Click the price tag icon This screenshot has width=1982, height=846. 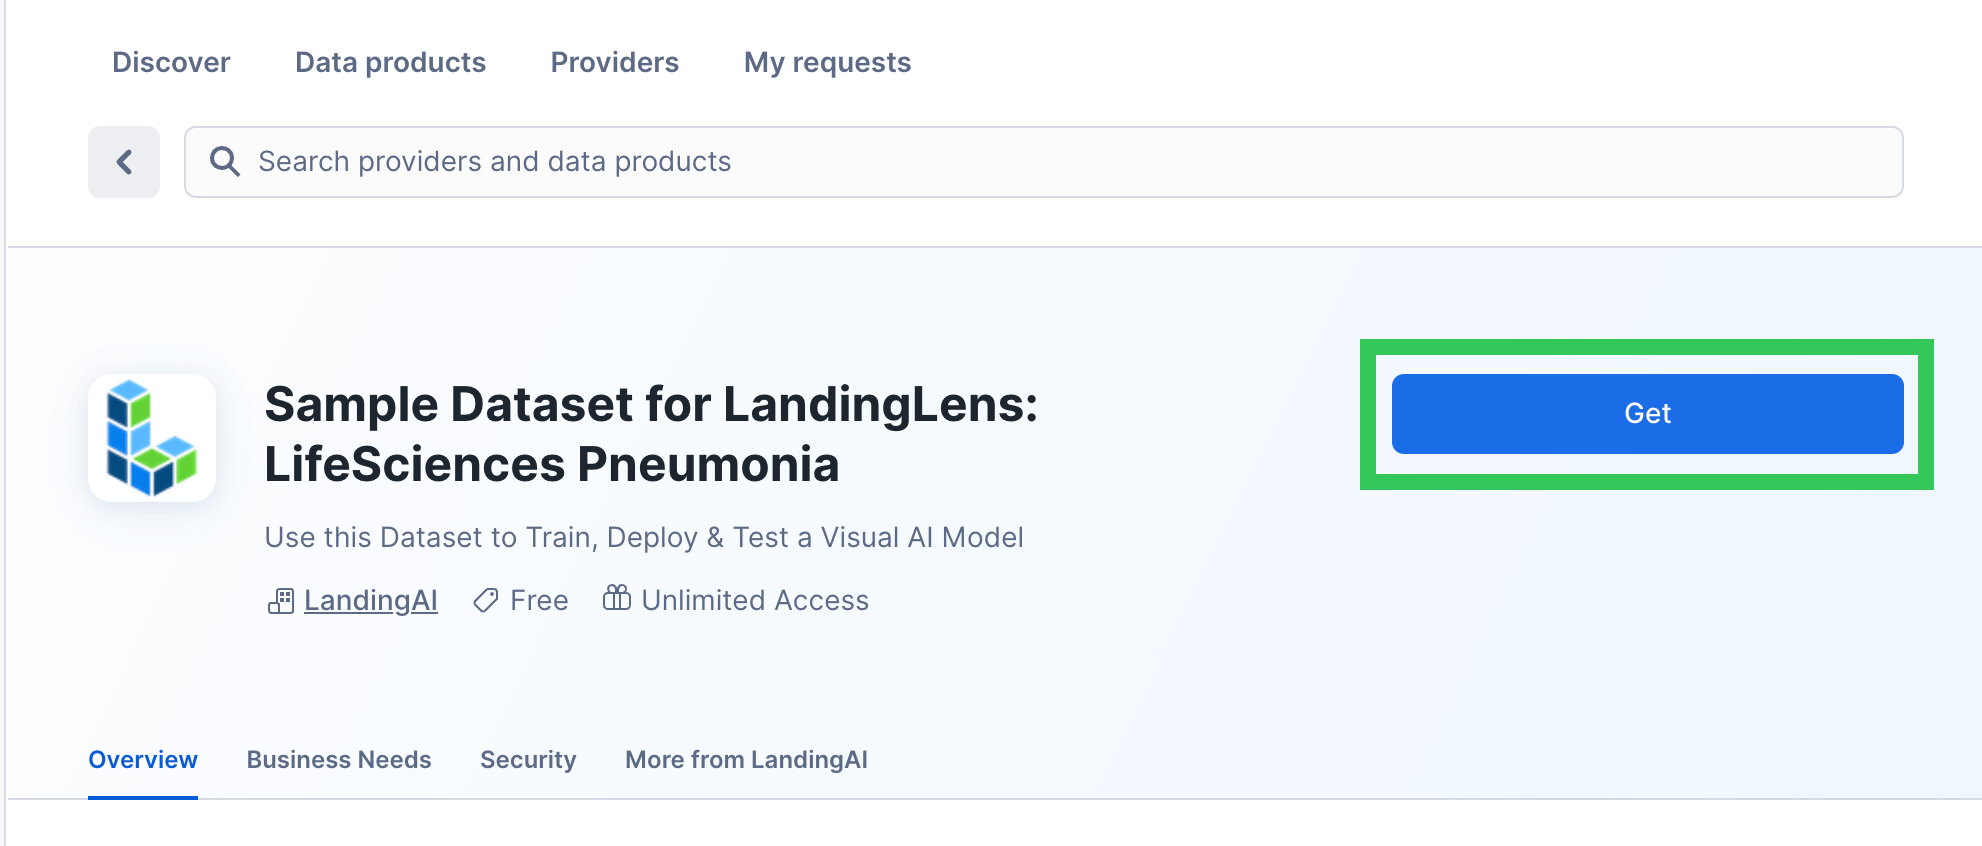click(486, 601)
